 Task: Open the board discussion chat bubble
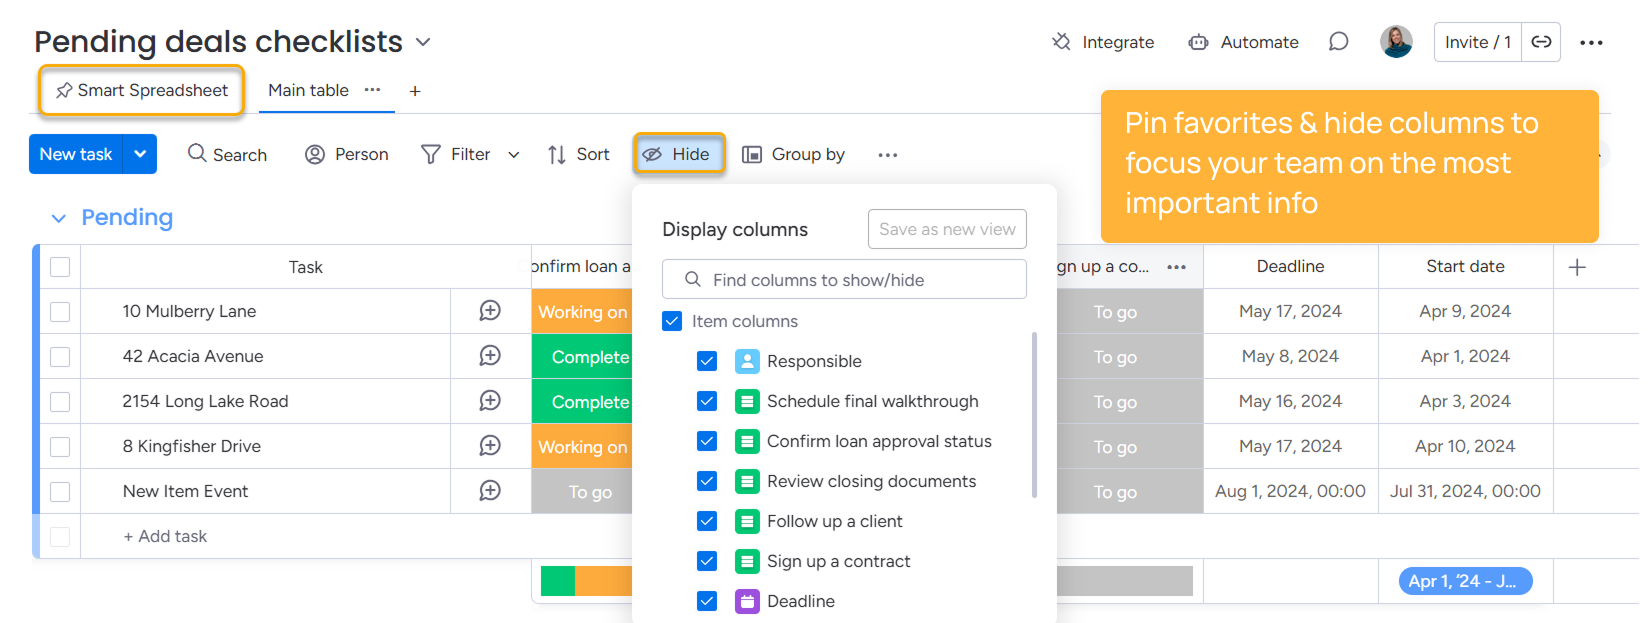(x=1338, y=42)
